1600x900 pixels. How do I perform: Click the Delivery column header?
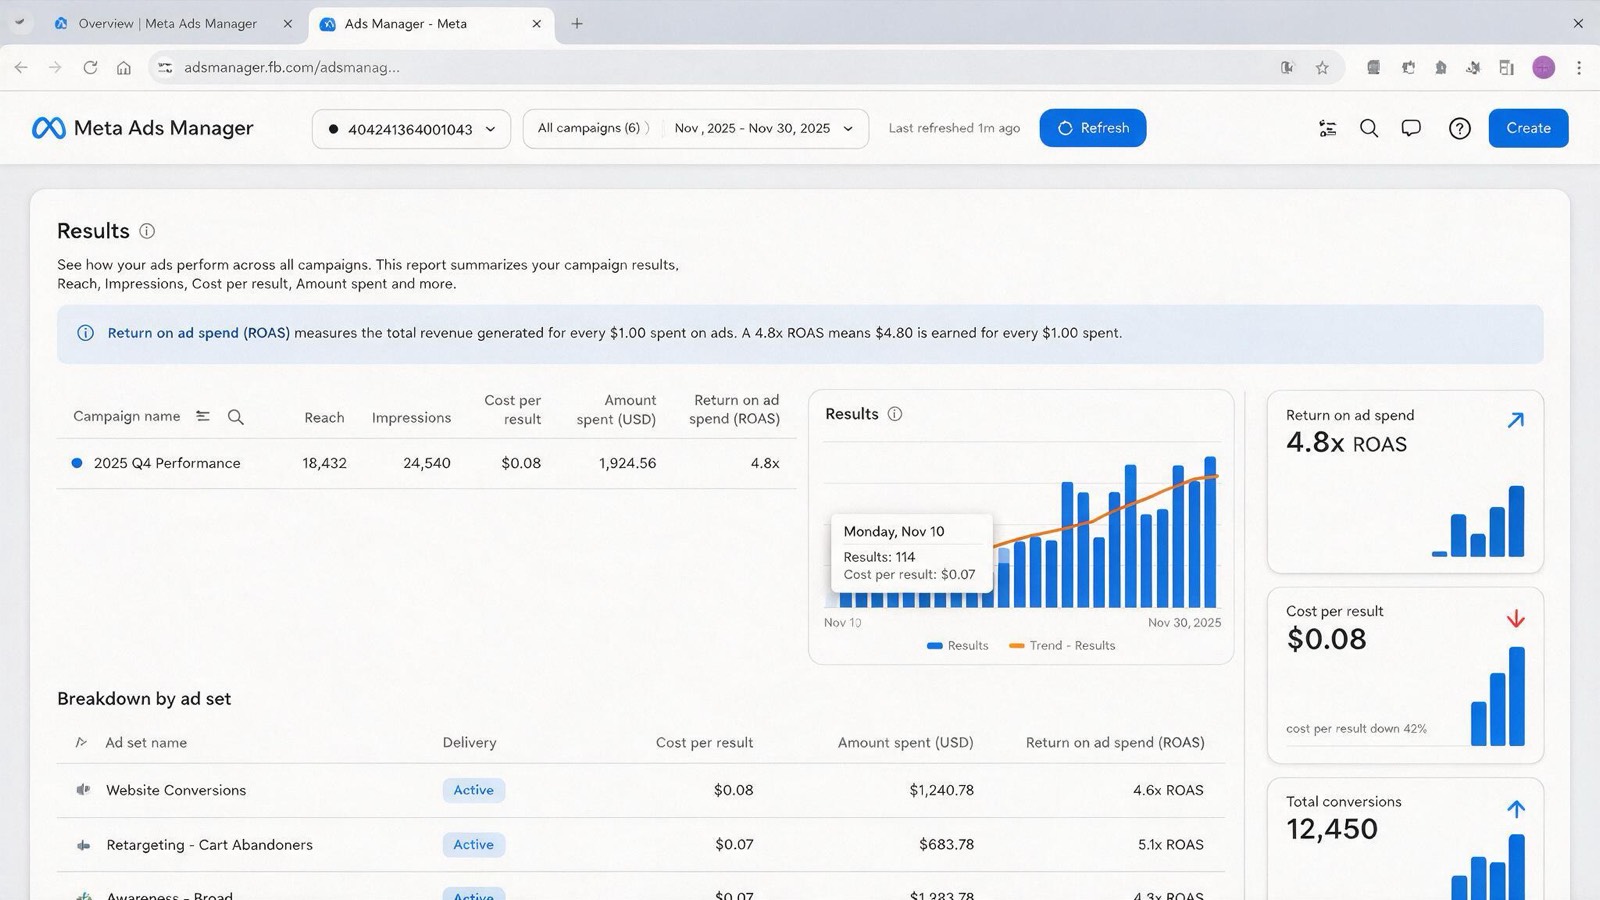pyautogui.click(x=469, y=743)
